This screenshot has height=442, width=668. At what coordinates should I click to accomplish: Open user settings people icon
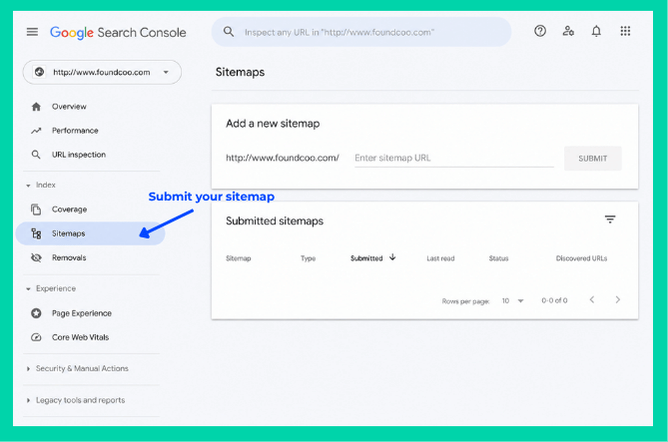point(568,31)
